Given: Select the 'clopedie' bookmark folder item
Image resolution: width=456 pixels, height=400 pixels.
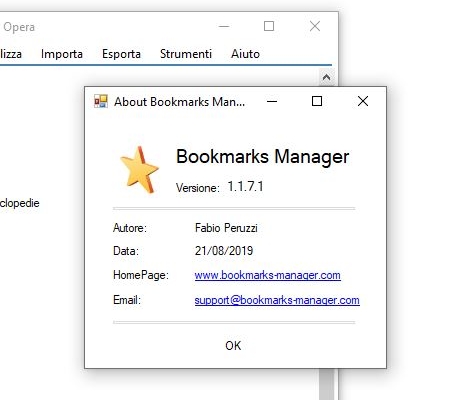Looking at the screenshot, I should point(19,203).
